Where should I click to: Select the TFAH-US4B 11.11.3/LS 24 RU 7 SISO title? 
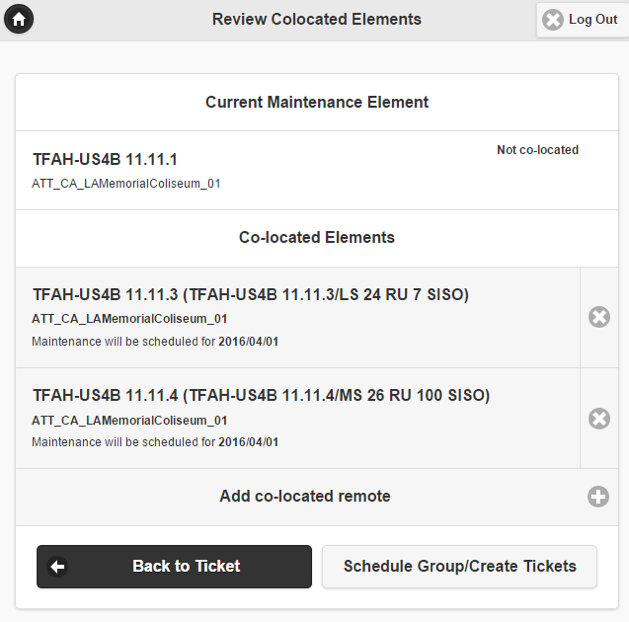250,295
